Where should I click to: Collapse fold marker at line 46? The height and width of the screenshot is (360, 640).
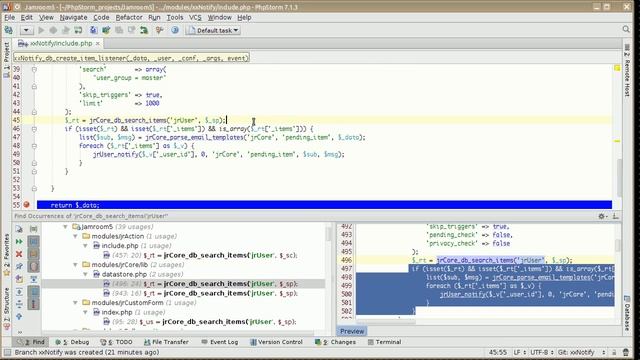(34, 129)
